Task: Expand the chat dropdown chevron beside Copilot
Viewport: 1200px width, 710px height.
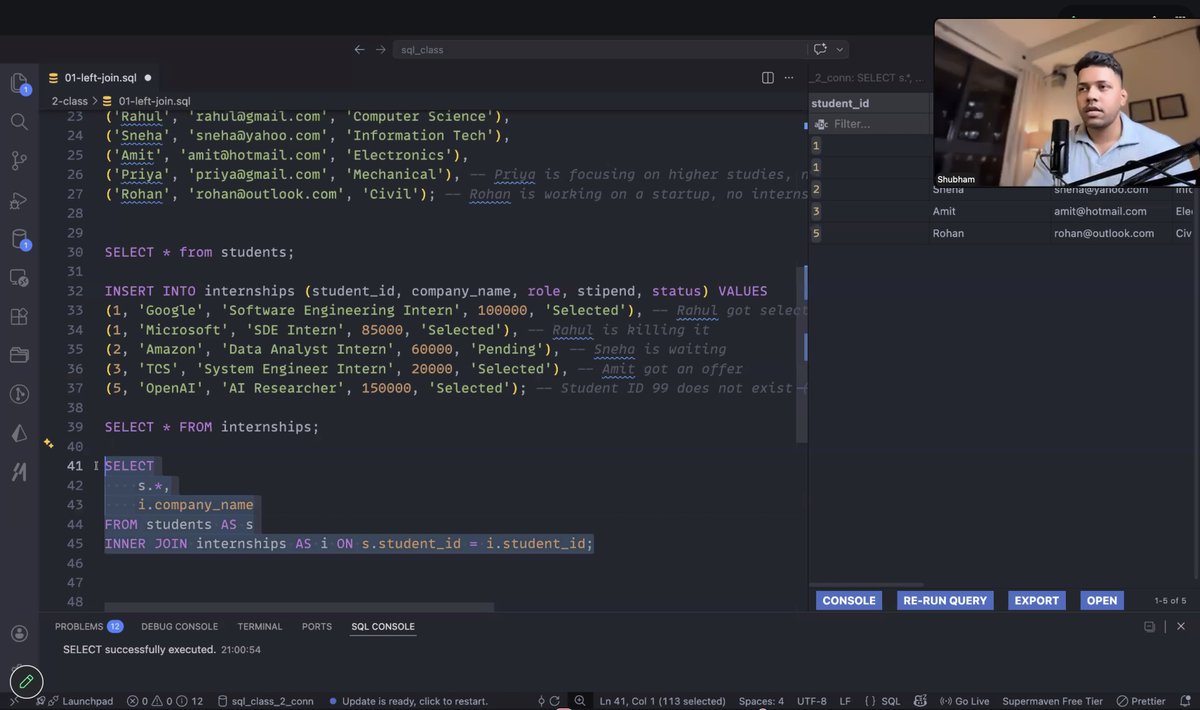Action: click(x=840, y=49)
